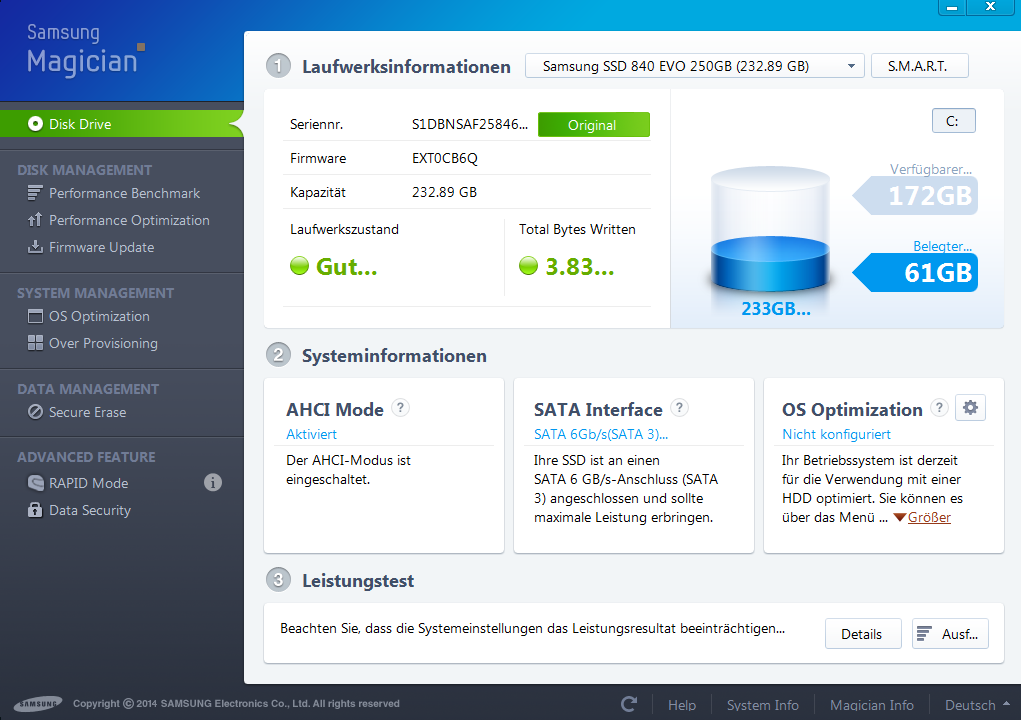
Task: Click the 3.83... total bytes written value
Action: [580, 266]
